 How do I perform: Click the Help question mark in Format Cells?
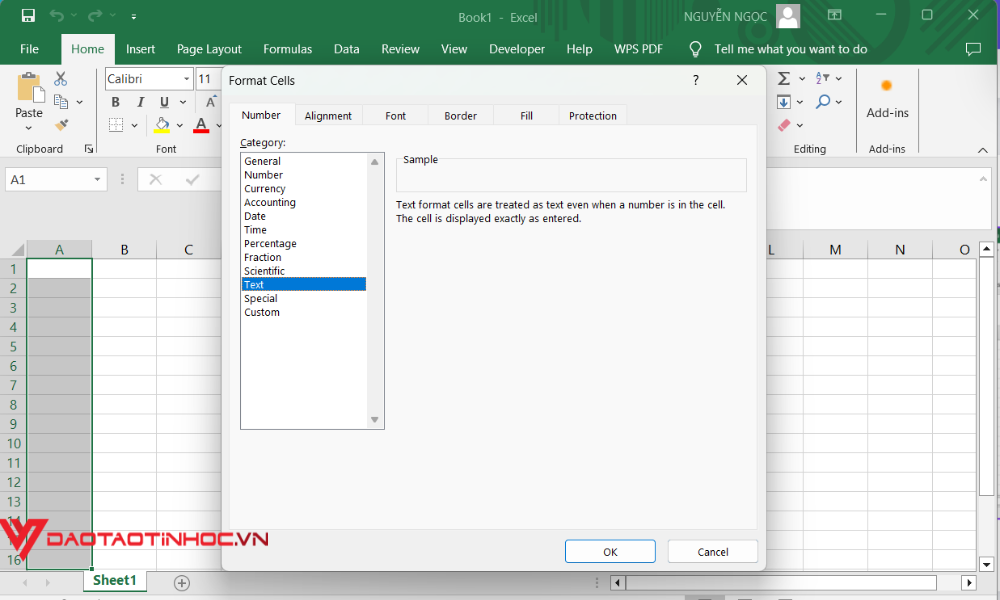pos(696,80)
